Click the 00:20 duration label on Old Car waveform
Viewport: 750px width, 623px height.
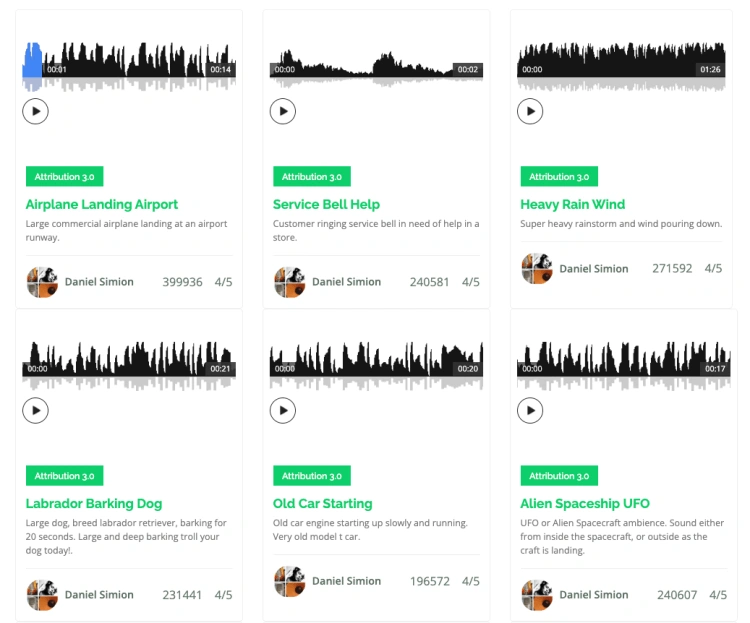(468, 368)
